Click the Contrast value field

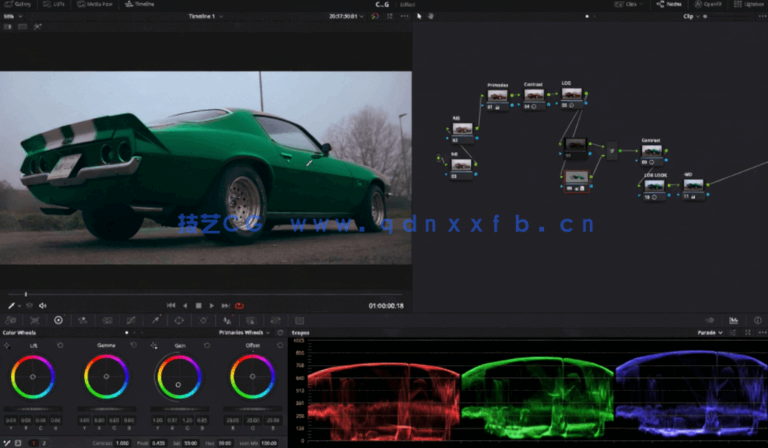pos(122,443)
